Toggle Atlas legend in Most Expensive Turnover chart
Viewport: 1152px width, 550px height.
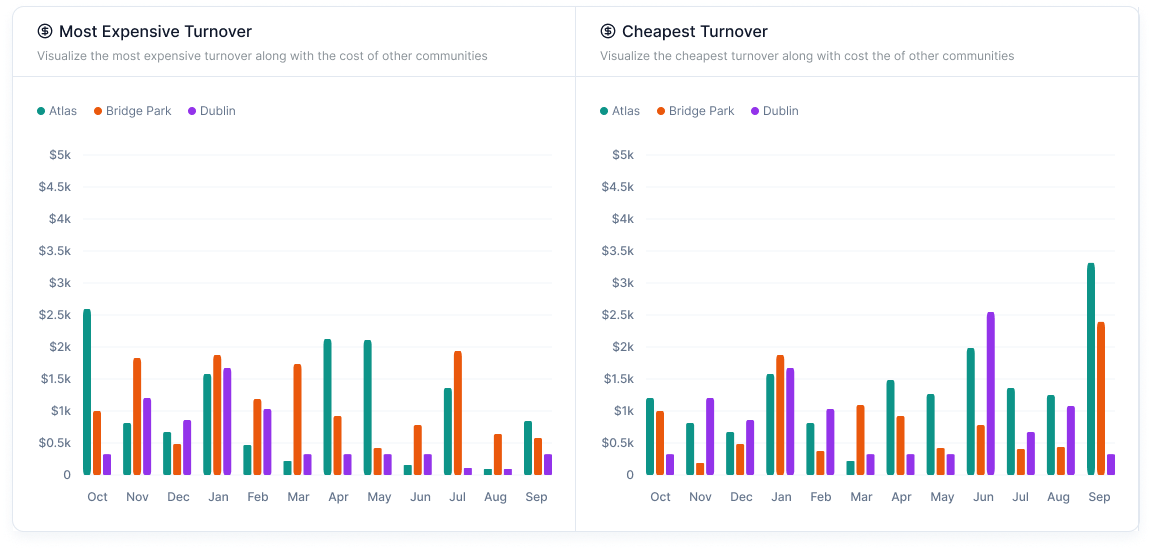tap(57, 111)
